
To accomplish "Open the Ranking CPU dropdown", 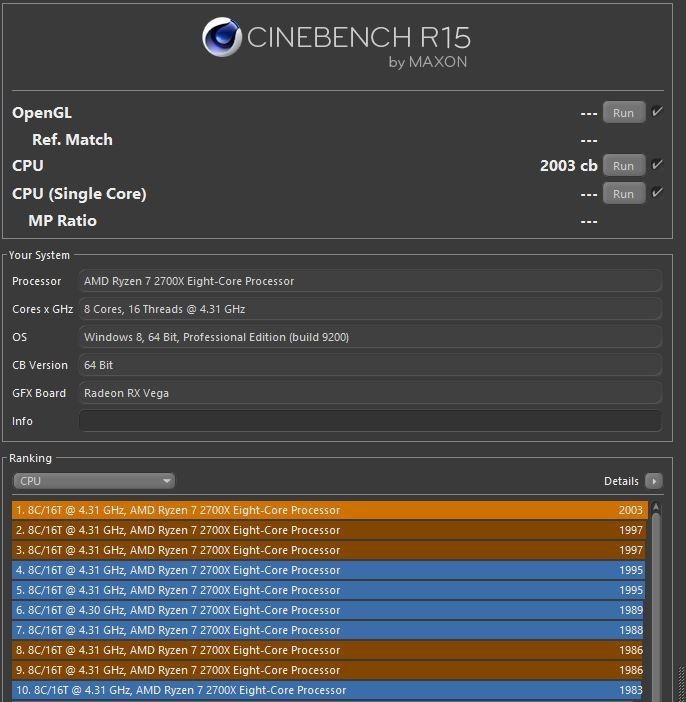I will (x=94, y=481).
